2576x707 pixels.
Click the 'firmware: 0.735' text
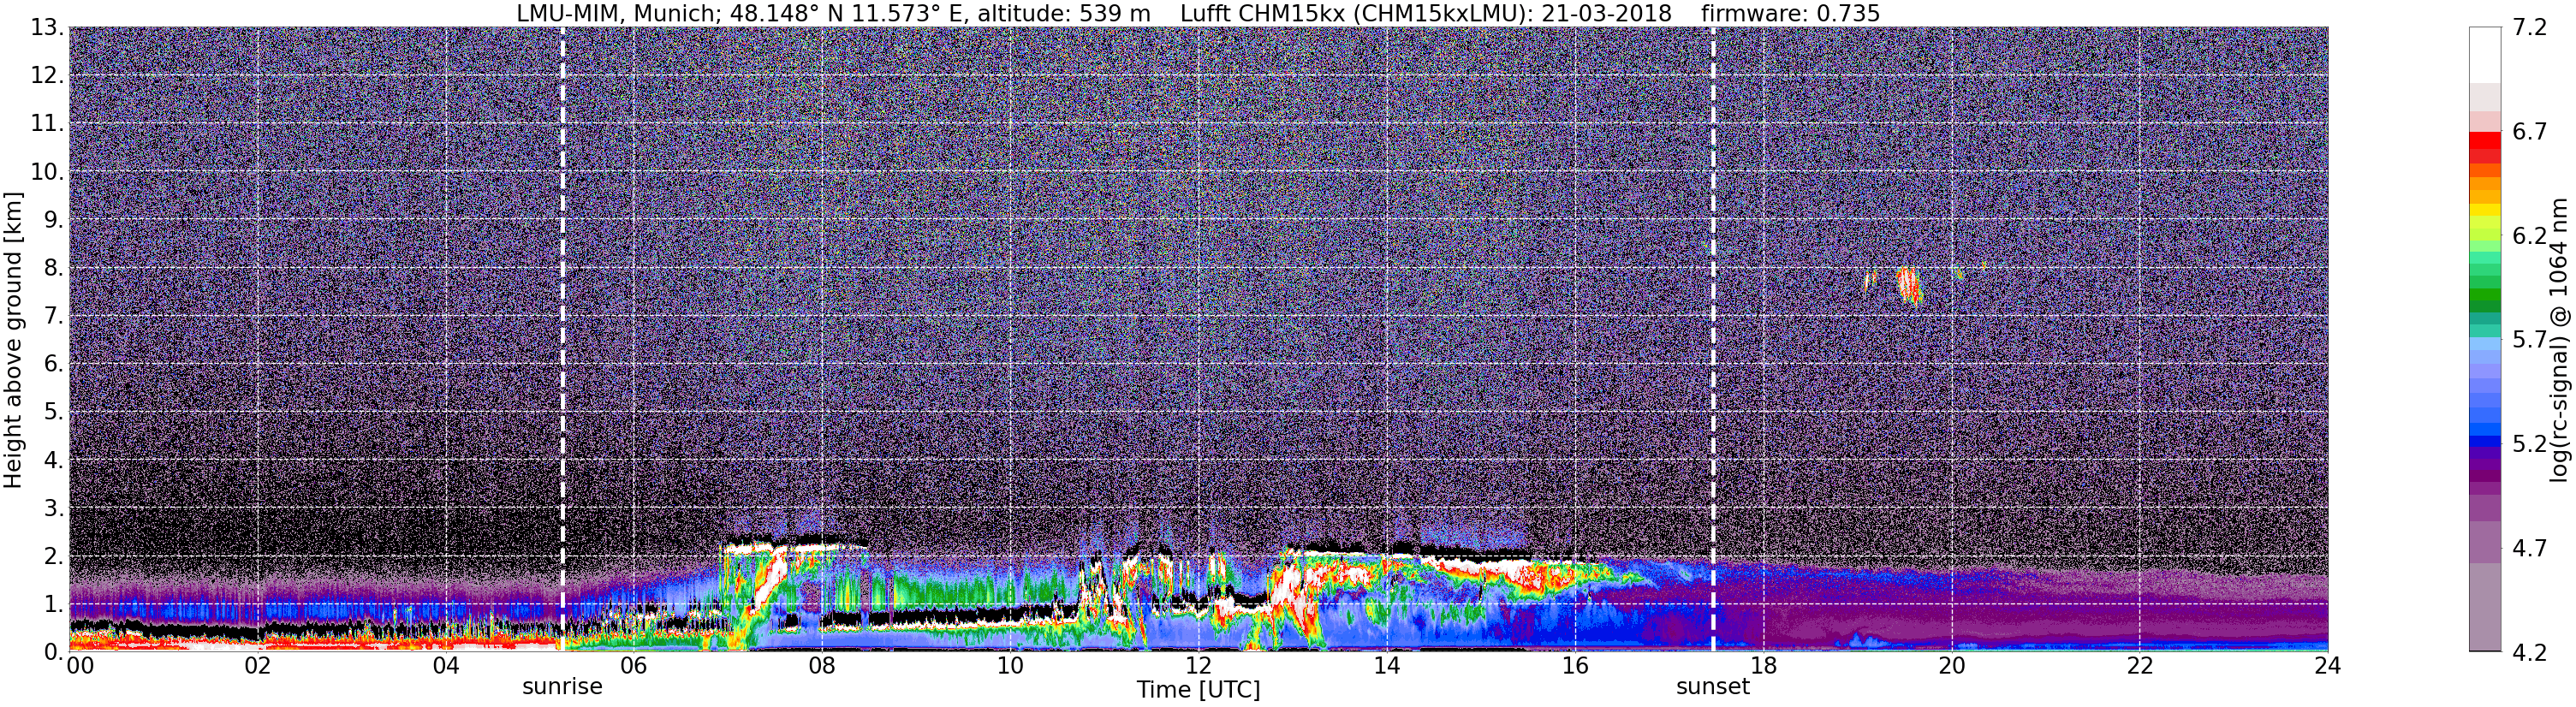point(1790,13)
